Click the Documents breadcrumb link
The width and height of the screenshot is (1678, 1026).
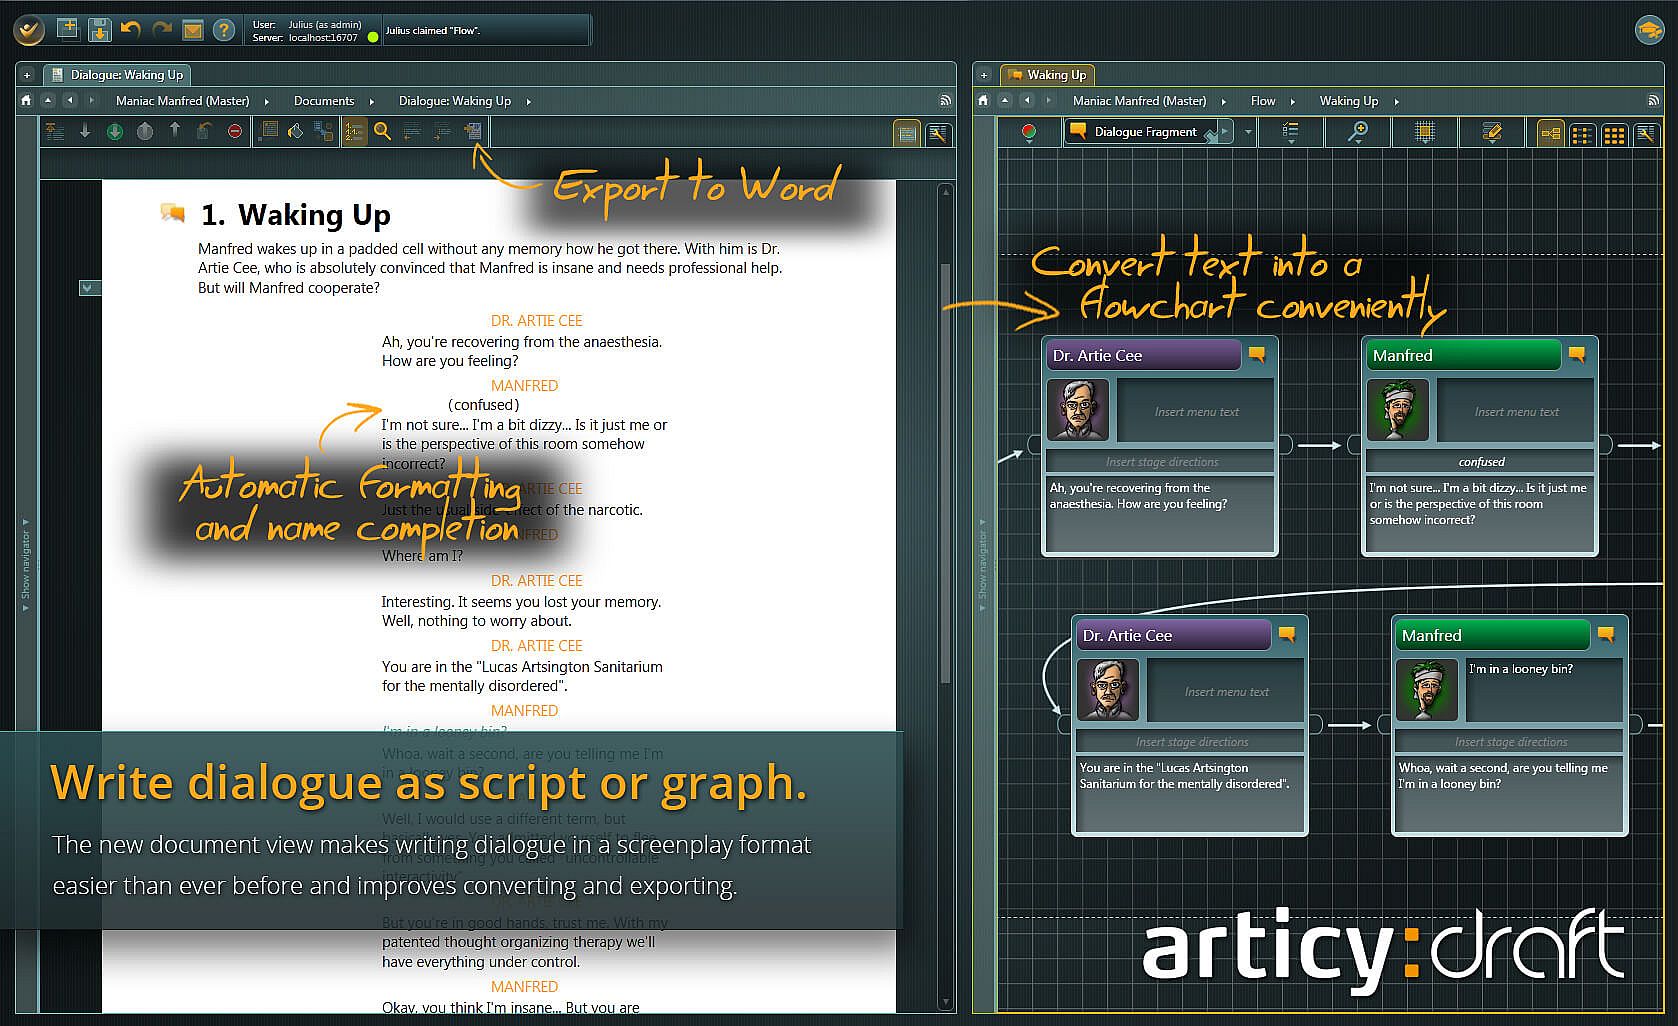pyautogui.click(x=324, y=101)
